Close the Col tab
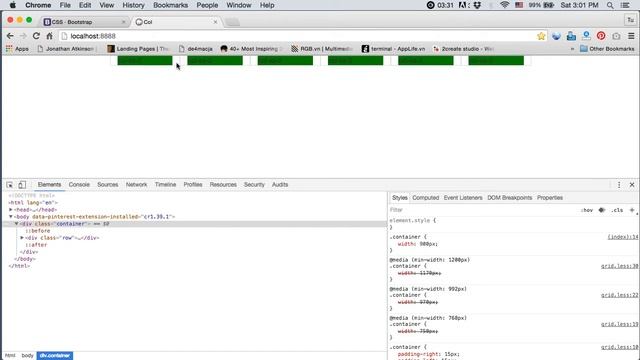Image resolution: width=640 pixels, height=360 pixels. [216, 22]
